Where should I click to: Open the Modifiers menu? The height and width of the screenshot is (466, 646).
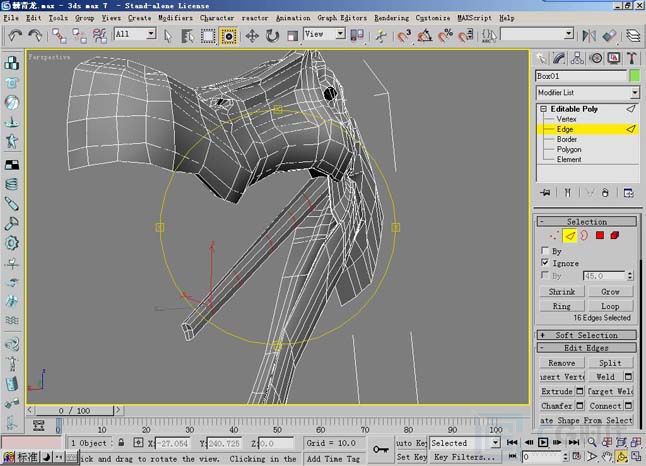pos(176,18)
